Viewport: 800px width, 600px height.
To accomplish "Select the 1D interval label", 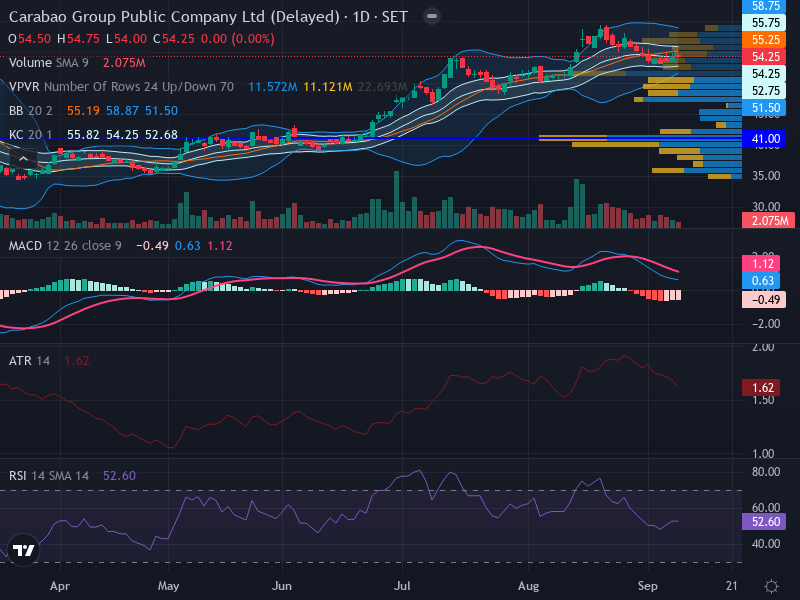I will tap(361, 17).
